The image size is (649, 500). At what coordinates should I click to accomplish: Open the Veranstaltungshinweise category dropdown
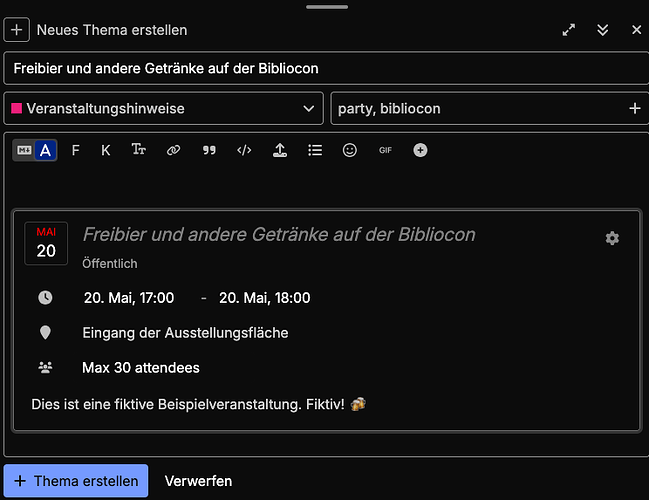click(164, 108)
